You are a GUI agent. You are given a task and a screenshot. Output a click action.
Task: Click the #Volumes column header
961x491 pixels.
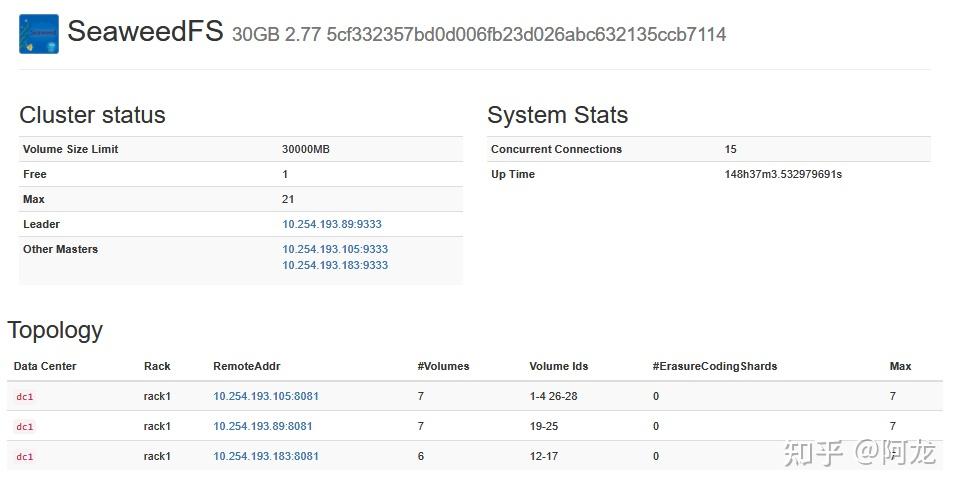443,366
